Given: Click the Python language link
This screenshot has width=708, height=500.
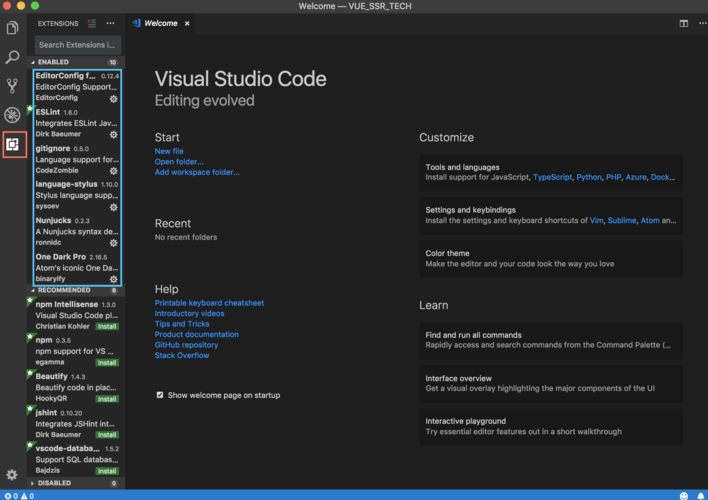Looking at the screenshot, I should click(x=589, y=177).
